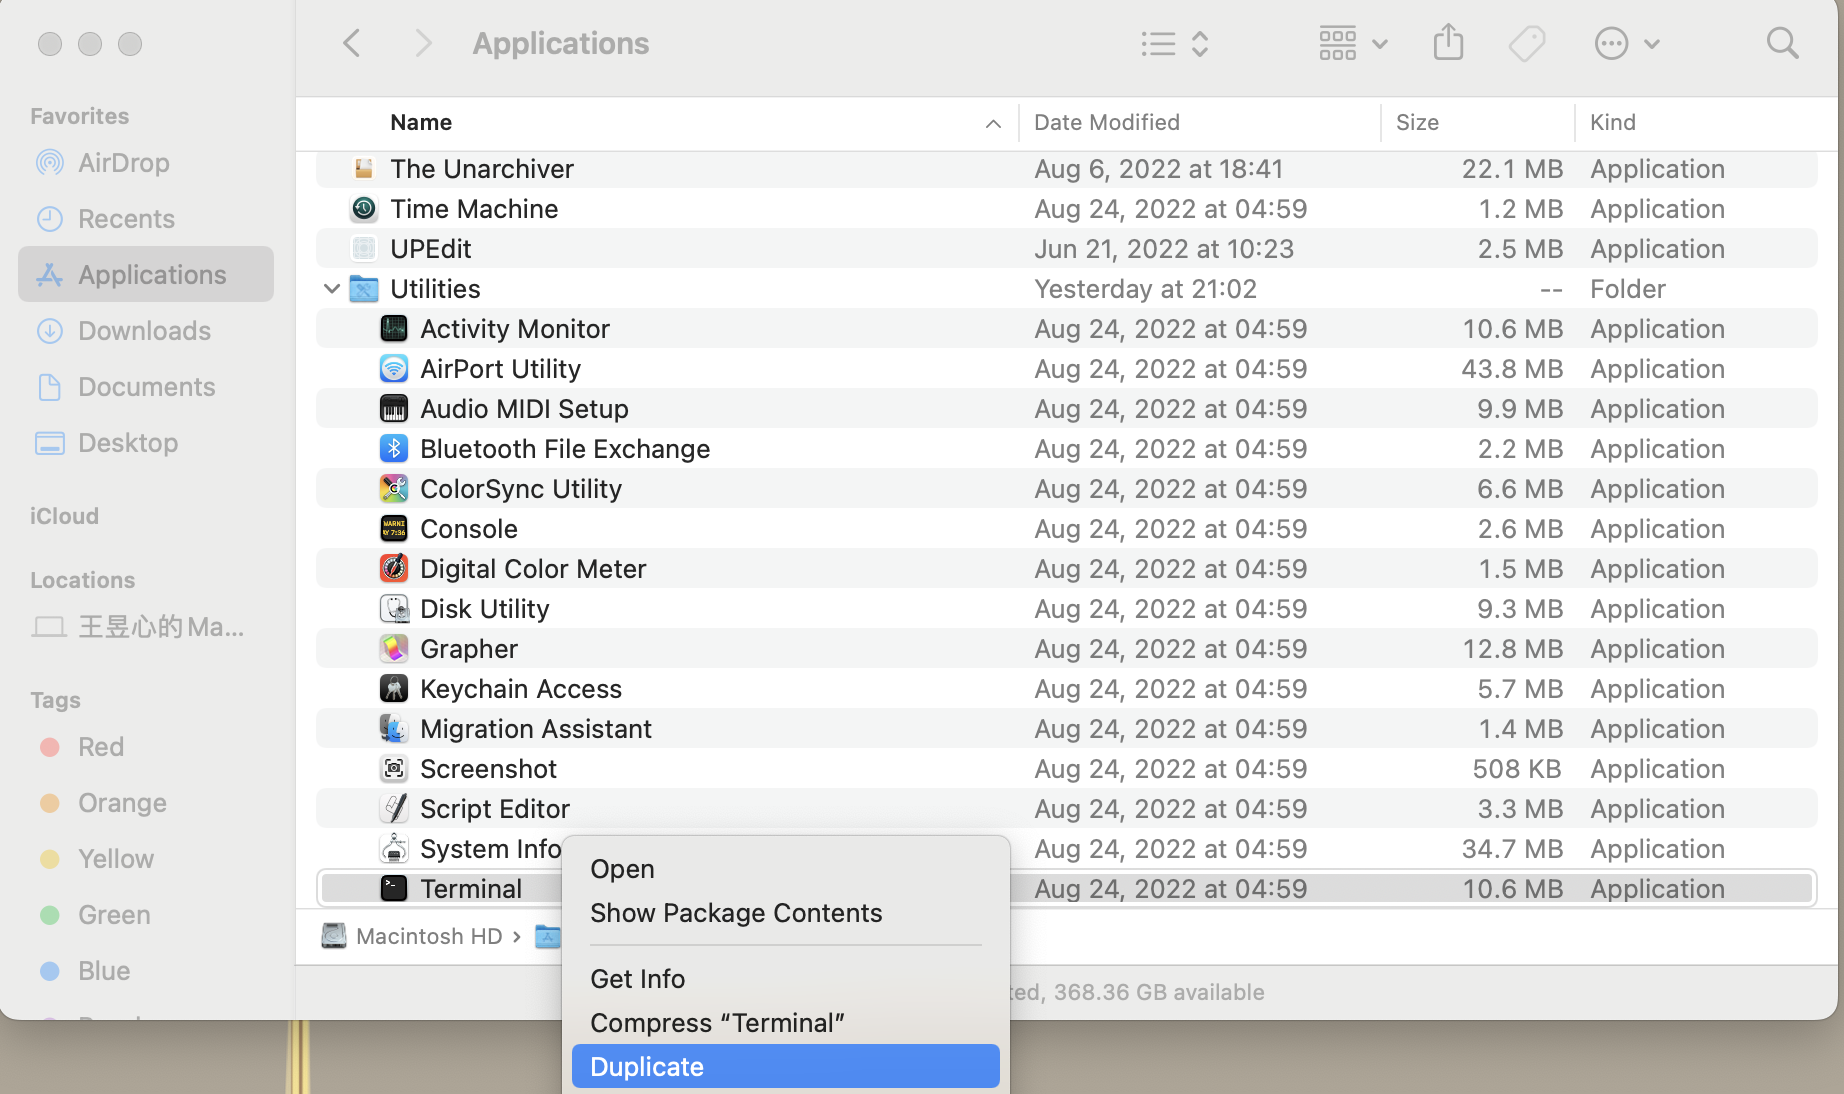This screenshot has width=1844, height=1094.
Task: Select the Time Machine application icon
Action: pos(363,208)
